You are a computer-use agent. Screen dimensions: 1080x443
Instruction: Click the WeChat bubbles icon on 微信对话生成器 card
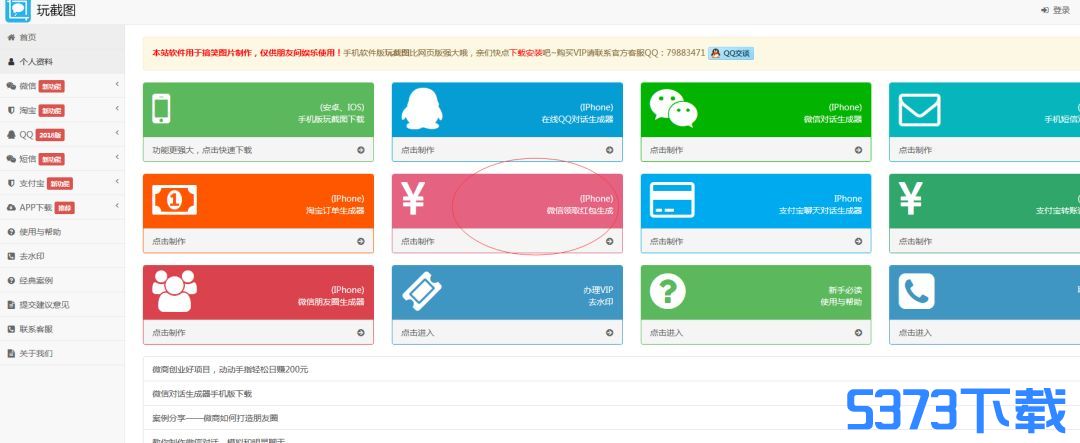coord(673,109)
